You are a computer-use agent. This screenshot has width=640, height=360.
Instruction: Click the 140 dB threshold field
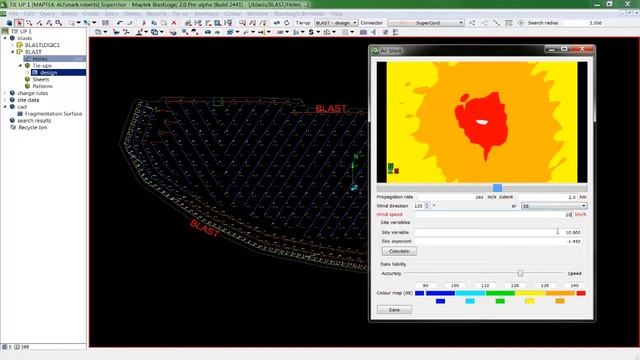(x=575, y=285)
